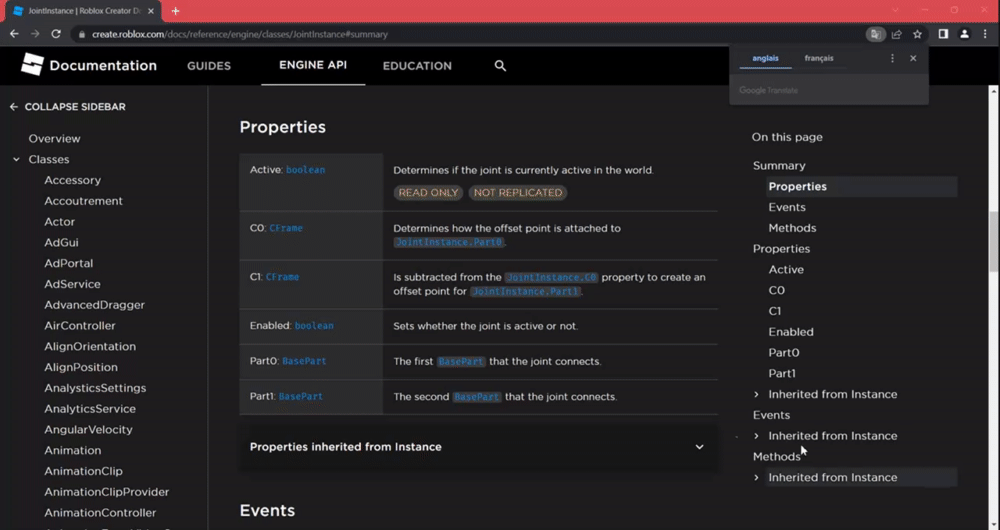1000x530 pixels.
Task: Open the AnalysticsSettings class page
Action: (x=95, y=388)
